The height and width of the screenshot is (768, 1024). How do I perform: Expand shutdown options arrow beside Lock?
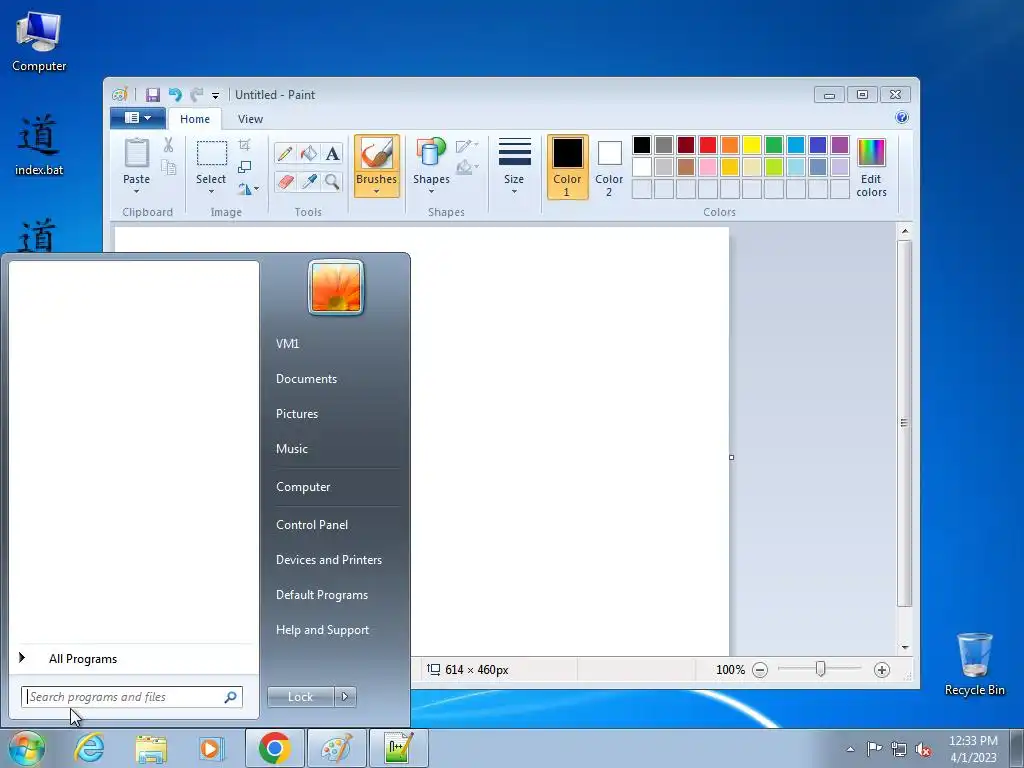[345, 697]
